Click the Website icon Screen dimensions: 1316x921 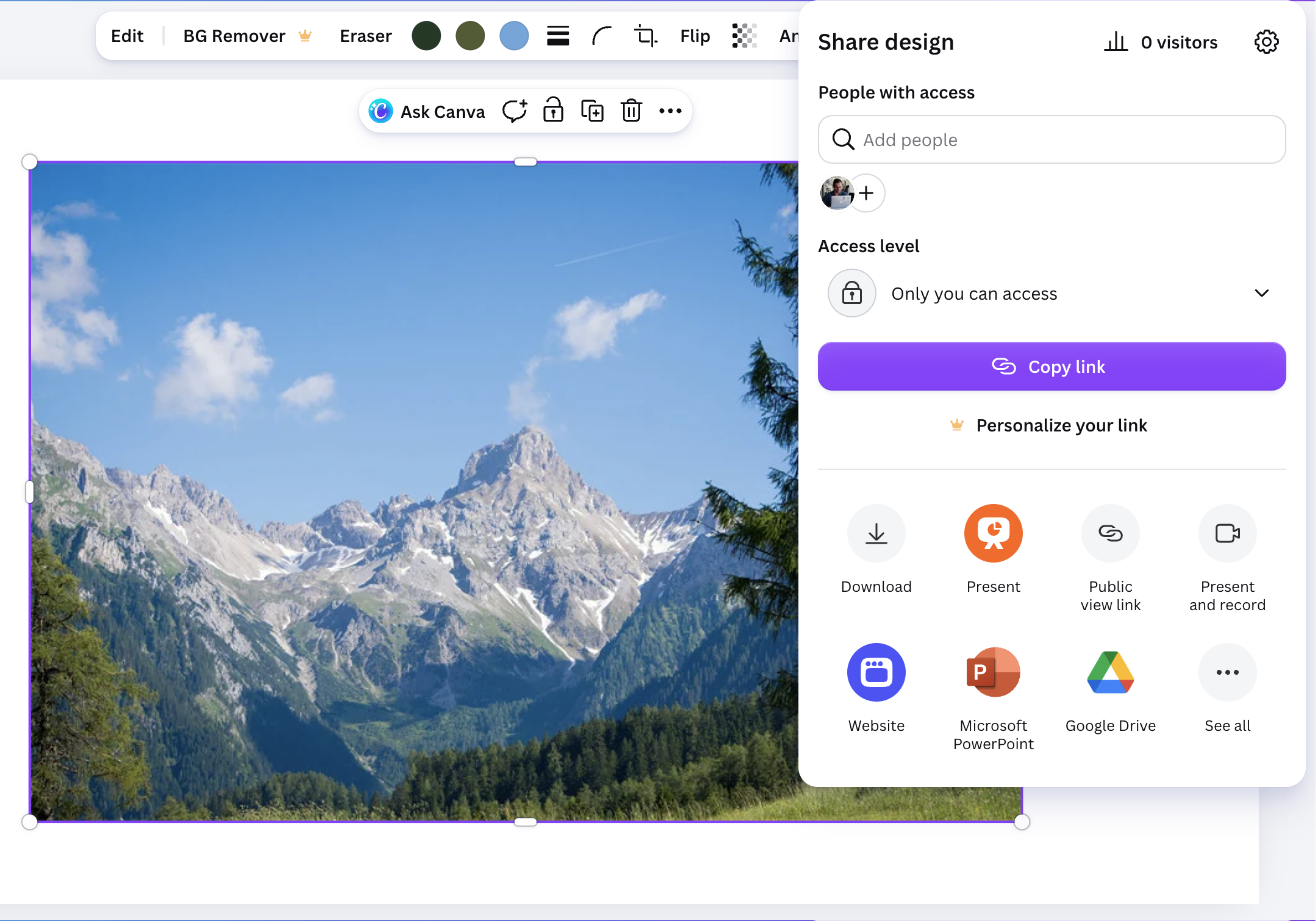(876, 672)
